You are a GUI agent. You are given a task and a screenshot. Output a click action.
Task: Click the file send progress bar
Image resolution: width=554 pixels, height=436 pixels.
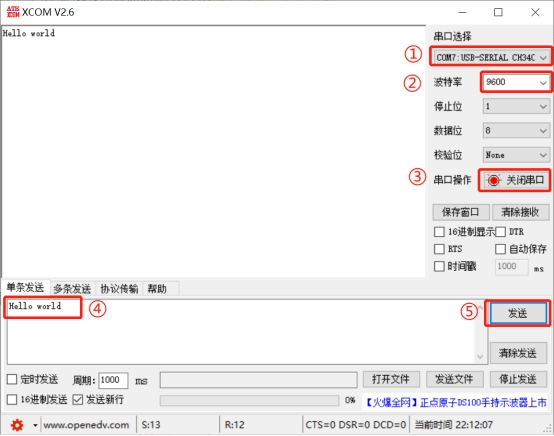(249, 400)
